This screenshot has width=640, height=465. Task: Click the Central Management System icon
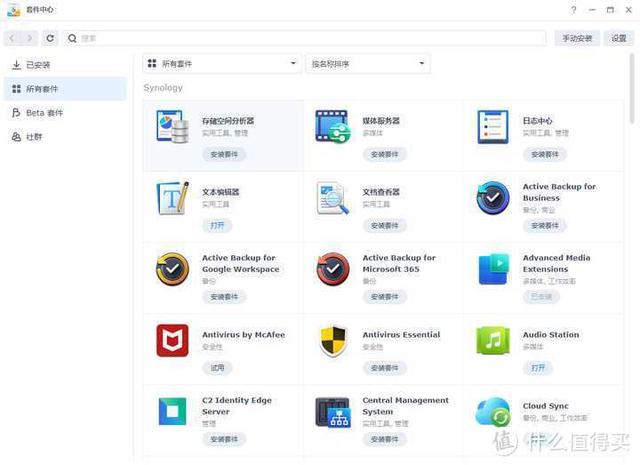(x=333, y=412)
